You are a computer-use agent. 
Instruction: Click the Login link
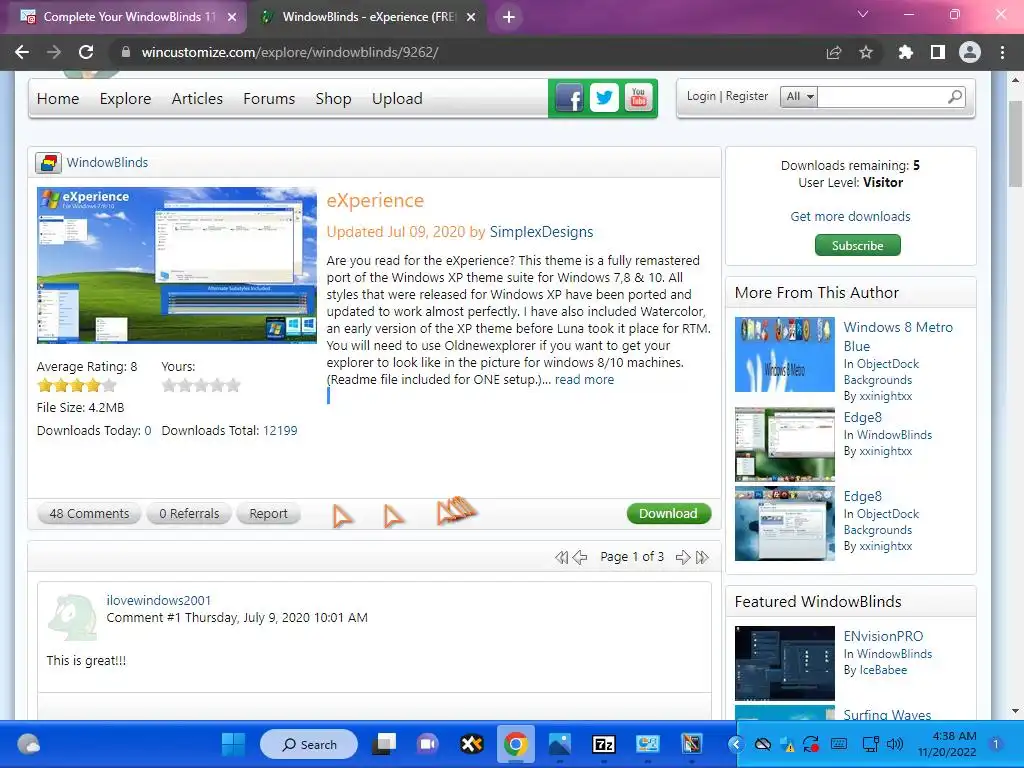(701, 96)
